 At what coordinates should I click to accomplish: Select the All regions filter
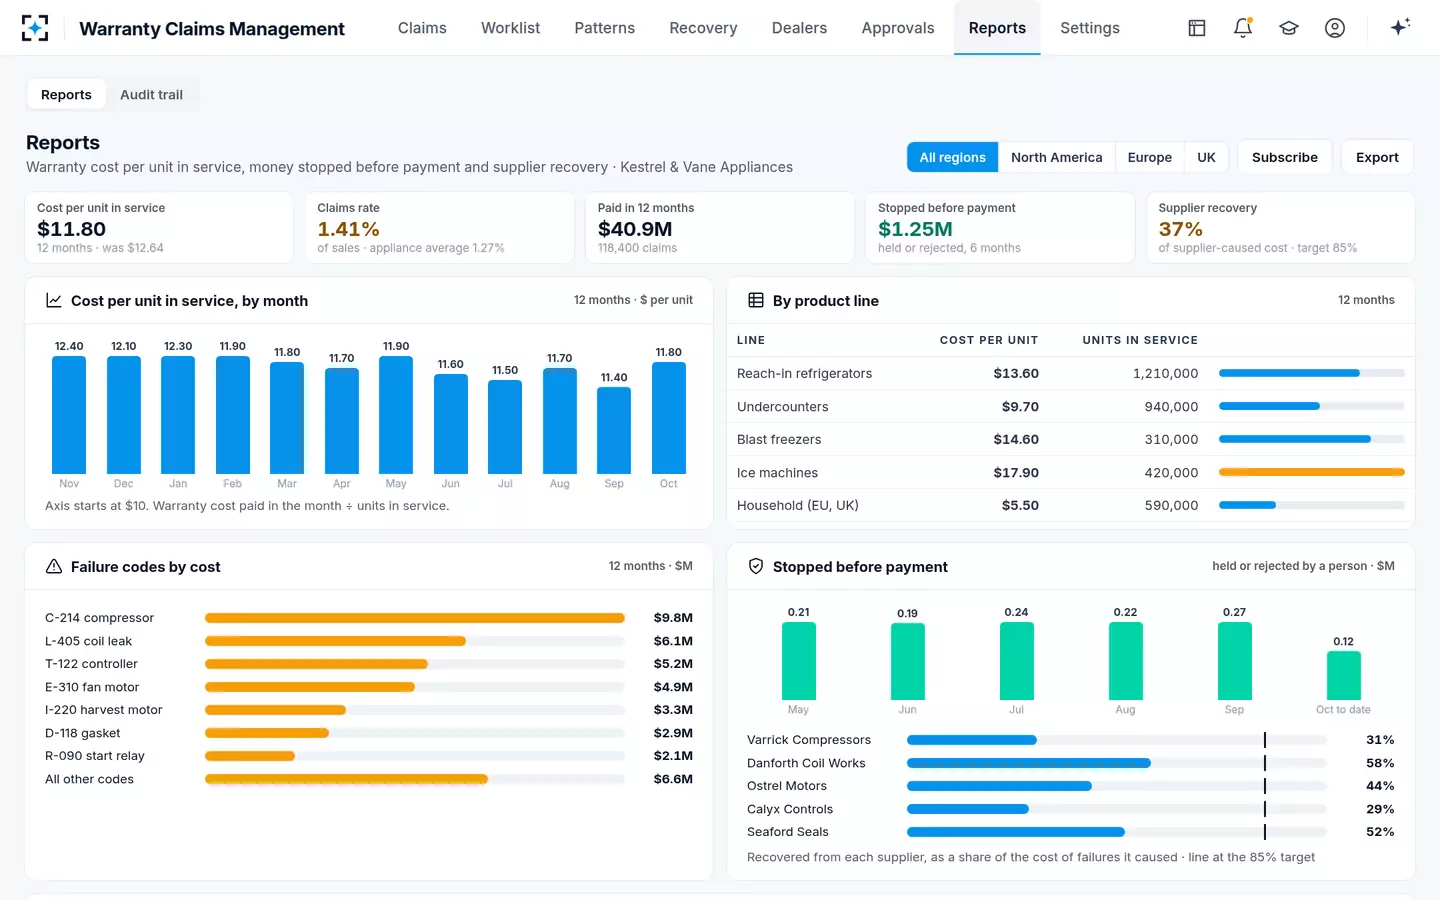(x=952, y=157)
